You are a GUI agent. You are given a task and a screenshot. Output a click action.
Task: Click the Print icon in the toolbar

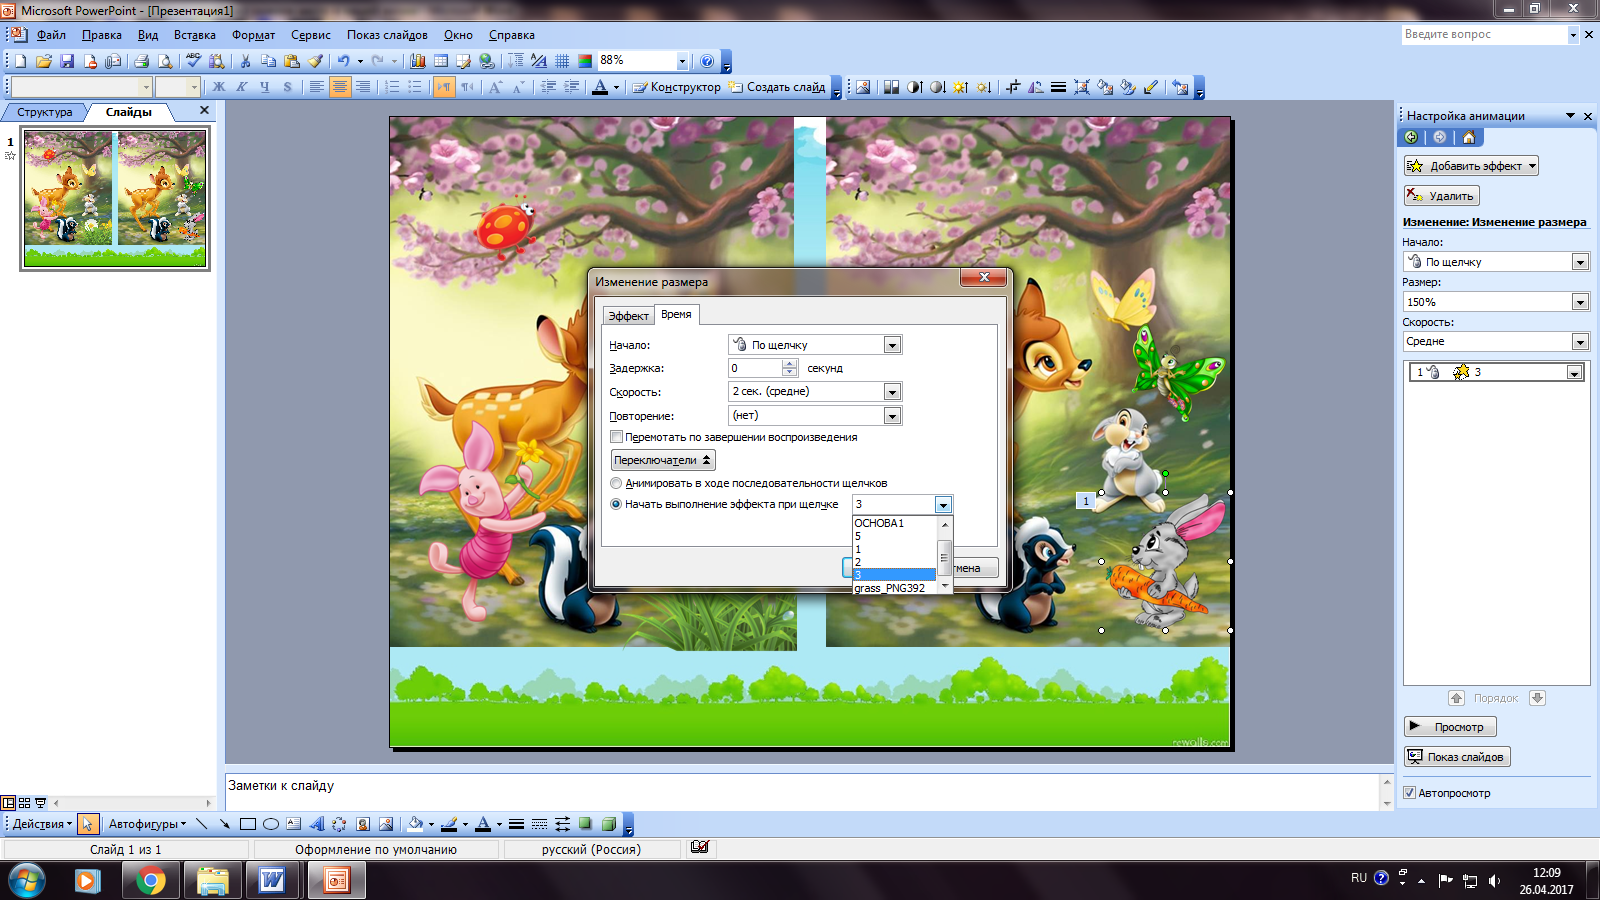coord(142,61)
